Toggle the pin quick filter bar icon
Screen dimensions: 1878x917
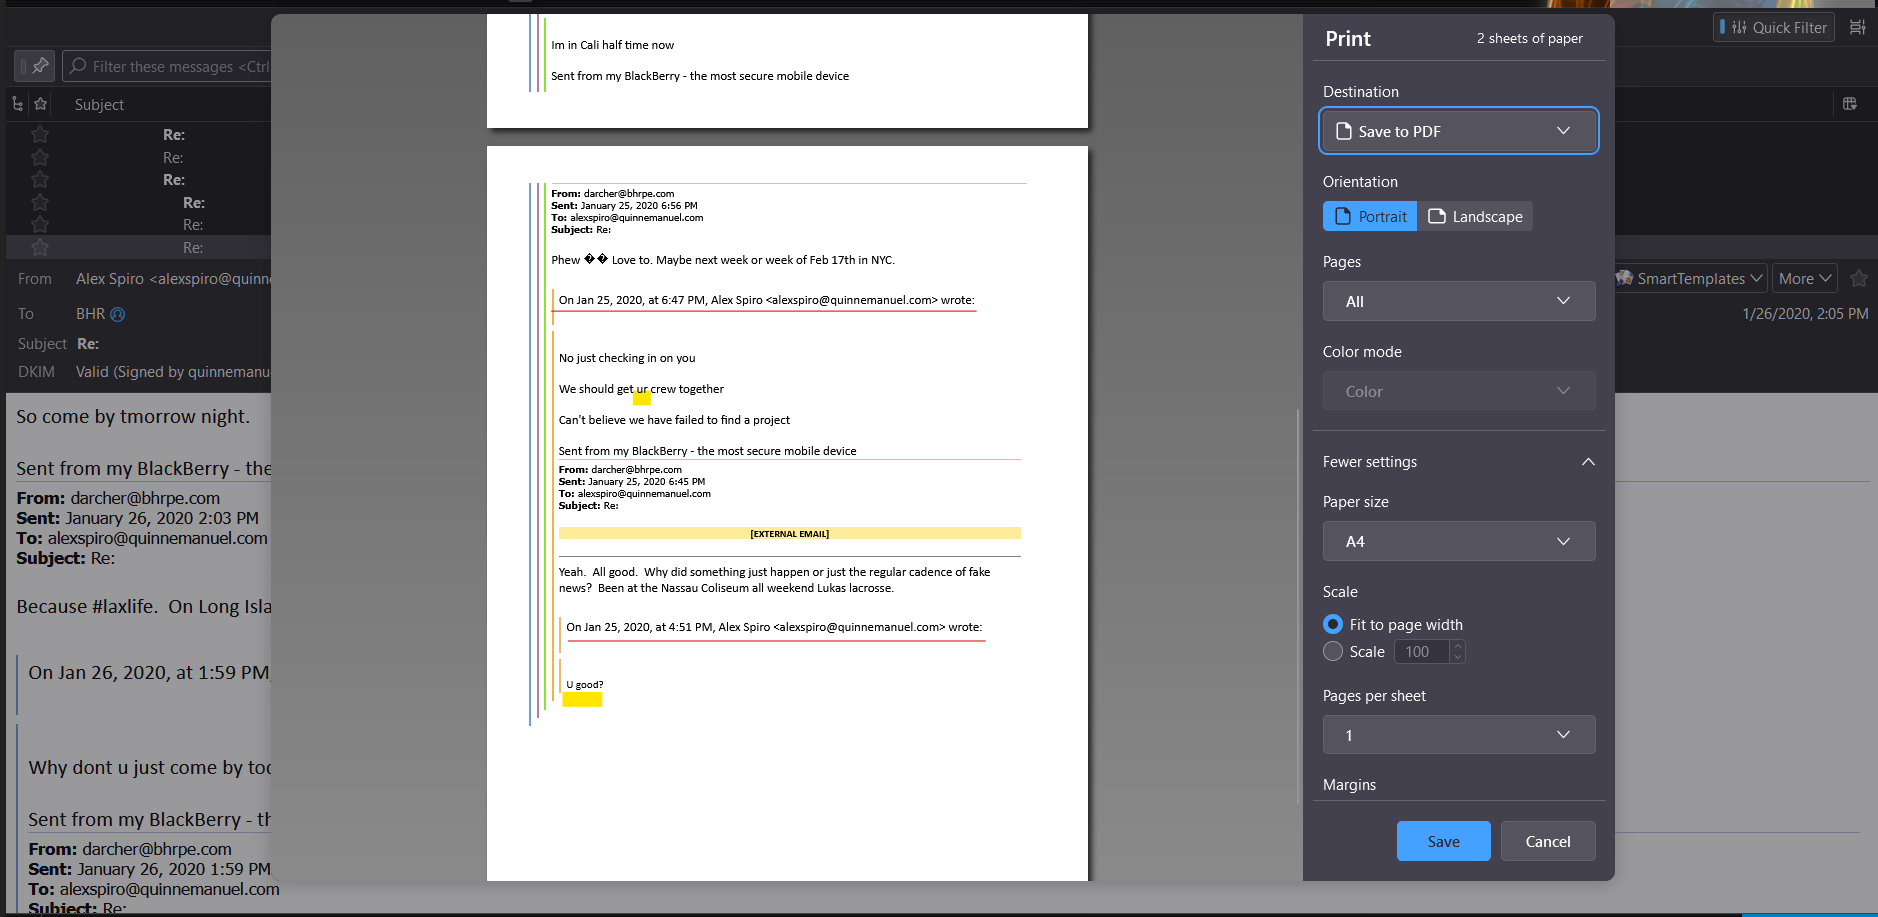[x=35, y=66]
